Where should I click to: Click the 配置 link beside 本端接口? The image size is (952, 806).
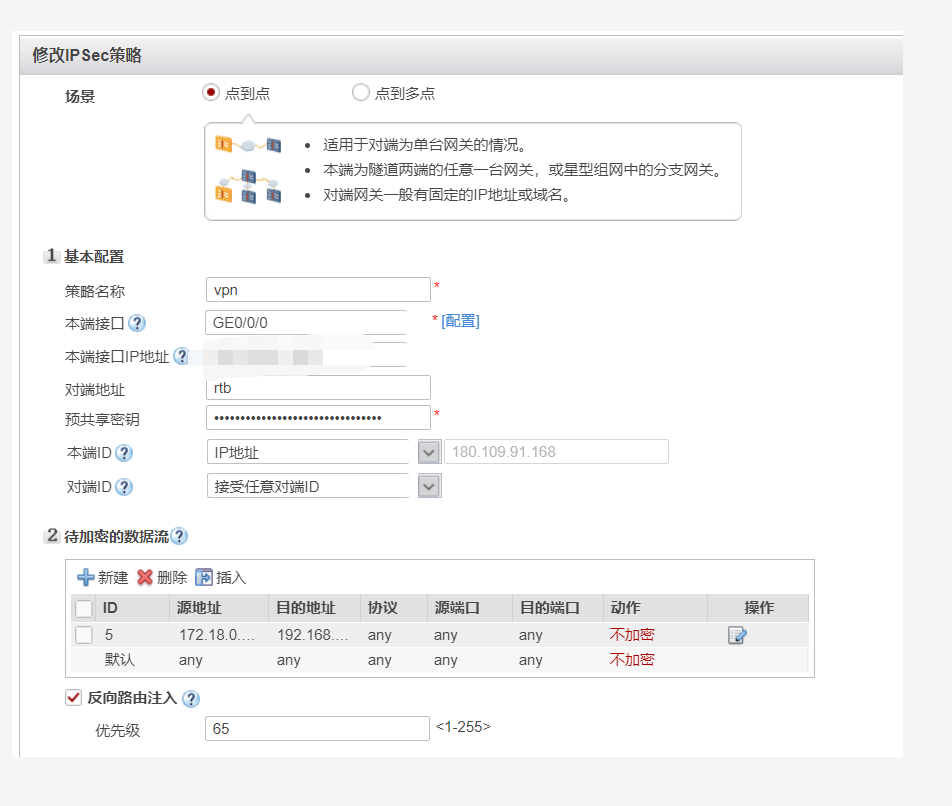[x=460, y=321]
